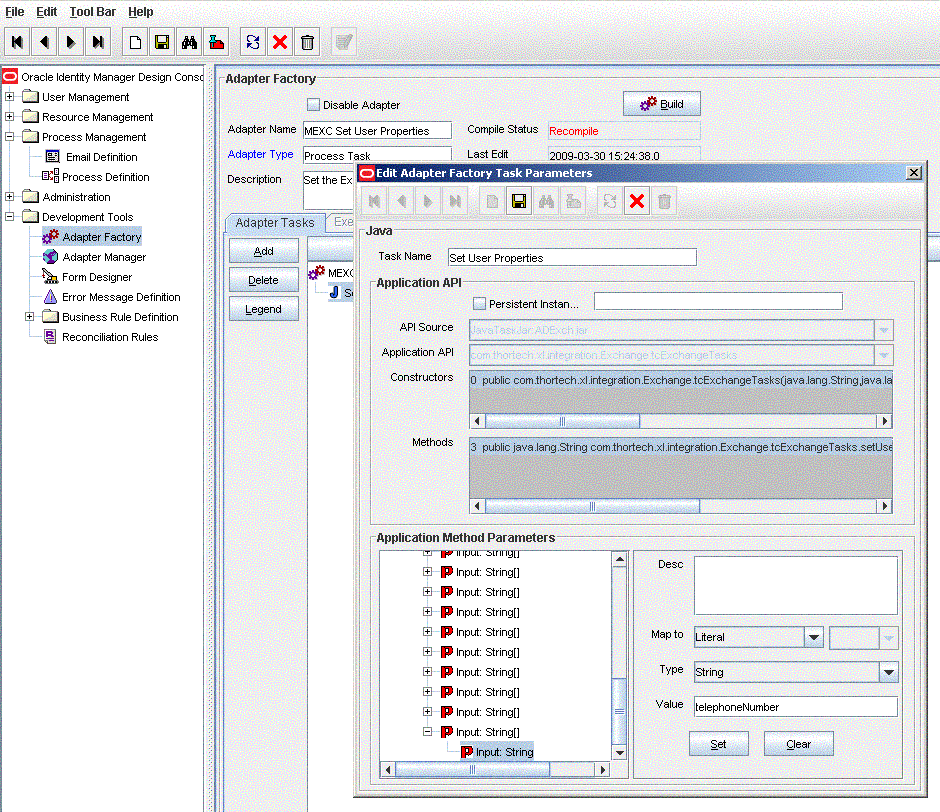Click the red X in main toolbar
Image resolution: width=940 pixels, height=812 pixels.
tap(280, 42)
